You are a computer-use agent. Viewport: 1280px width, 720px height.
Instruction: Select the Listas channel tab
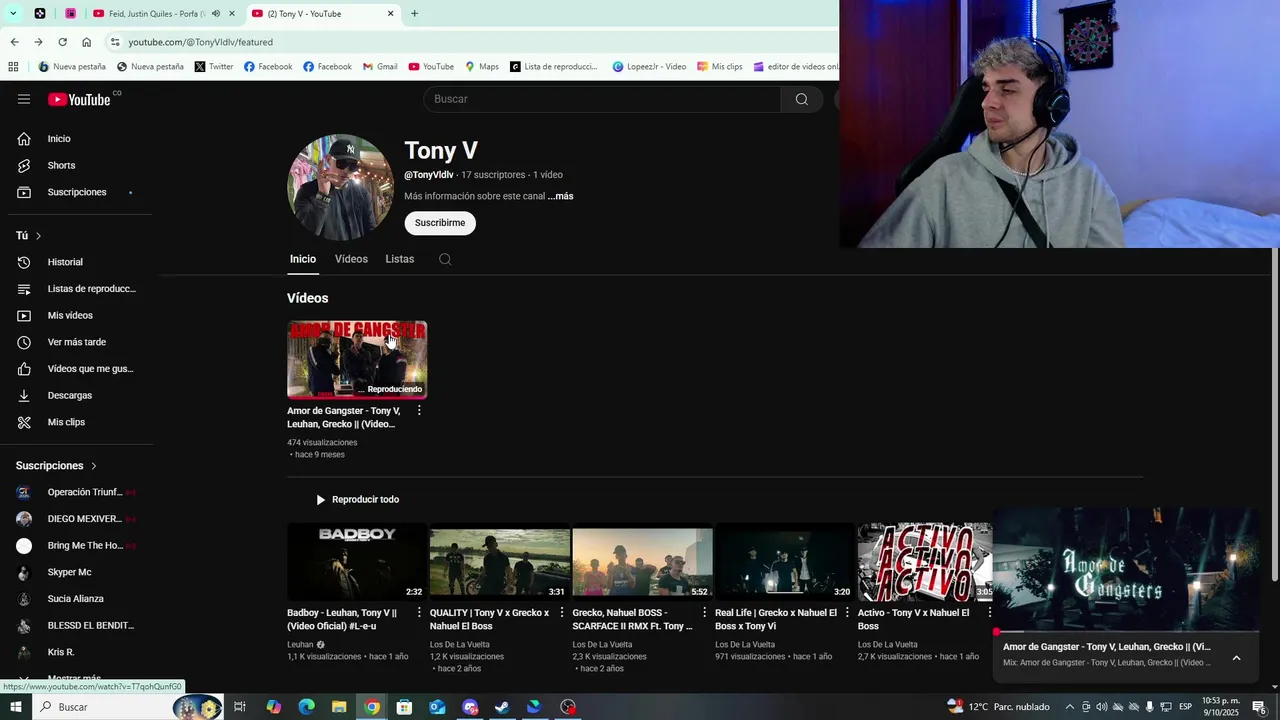(x=400, y=259)
